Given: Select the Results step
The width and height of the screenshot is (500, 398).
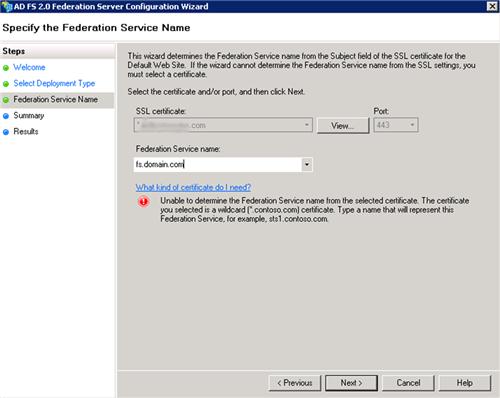Looking at the screenshot, I should (26, 132).
